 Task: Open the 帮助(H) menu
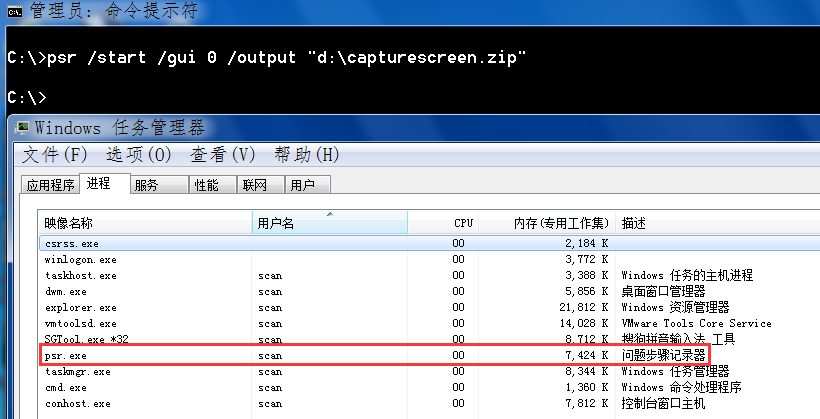(306, 155)
